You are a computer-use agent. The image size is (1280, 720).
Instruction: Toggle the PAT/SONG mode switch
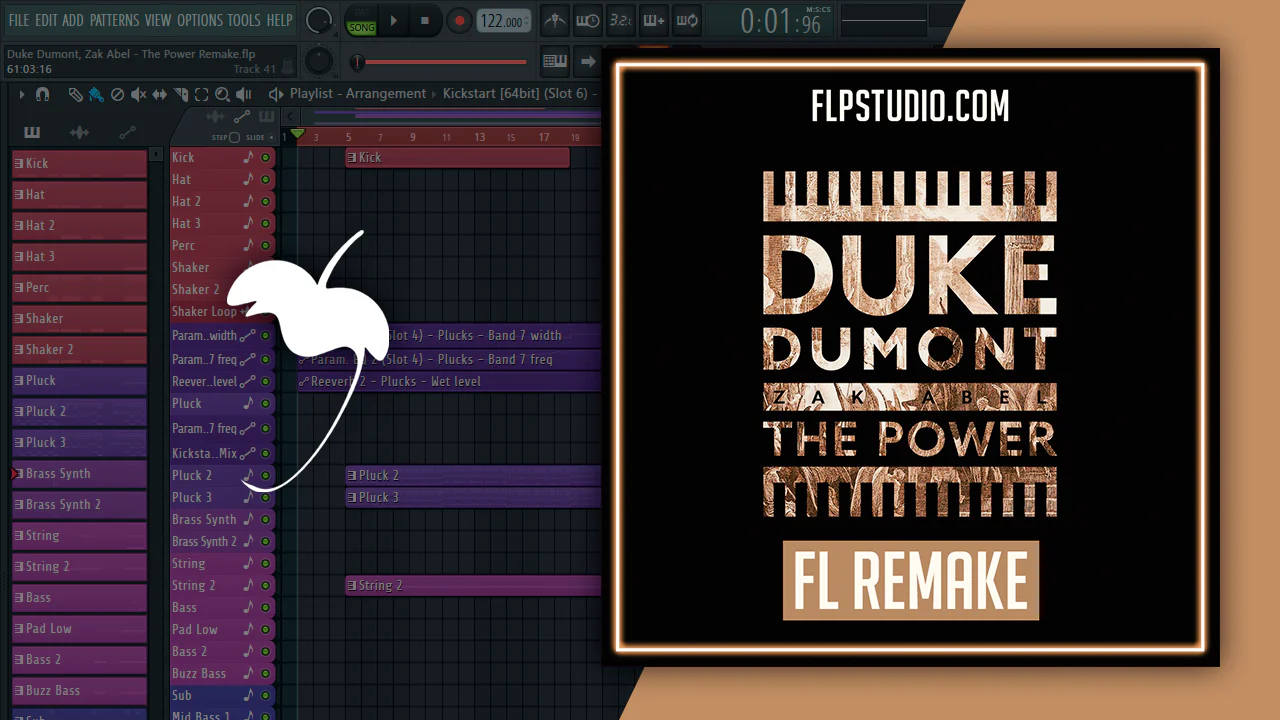(x=361, y=20)
